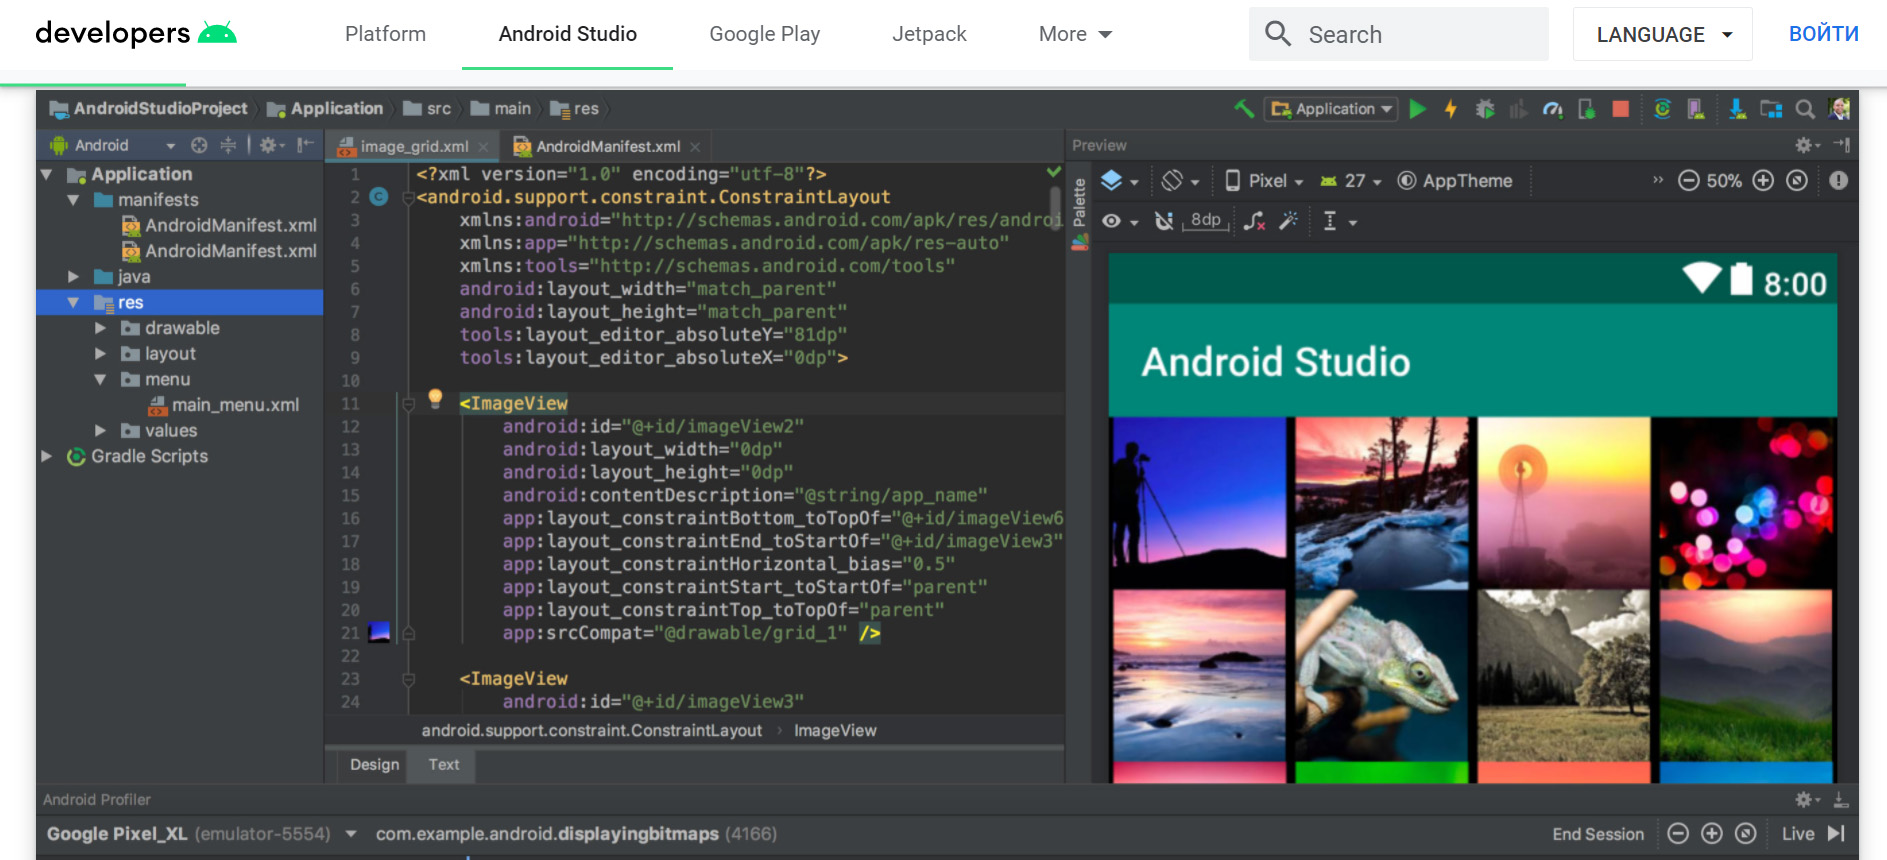1887x860 pixels.
Task: Open the Palette vertical side tab
Action: click(1079, 212)
